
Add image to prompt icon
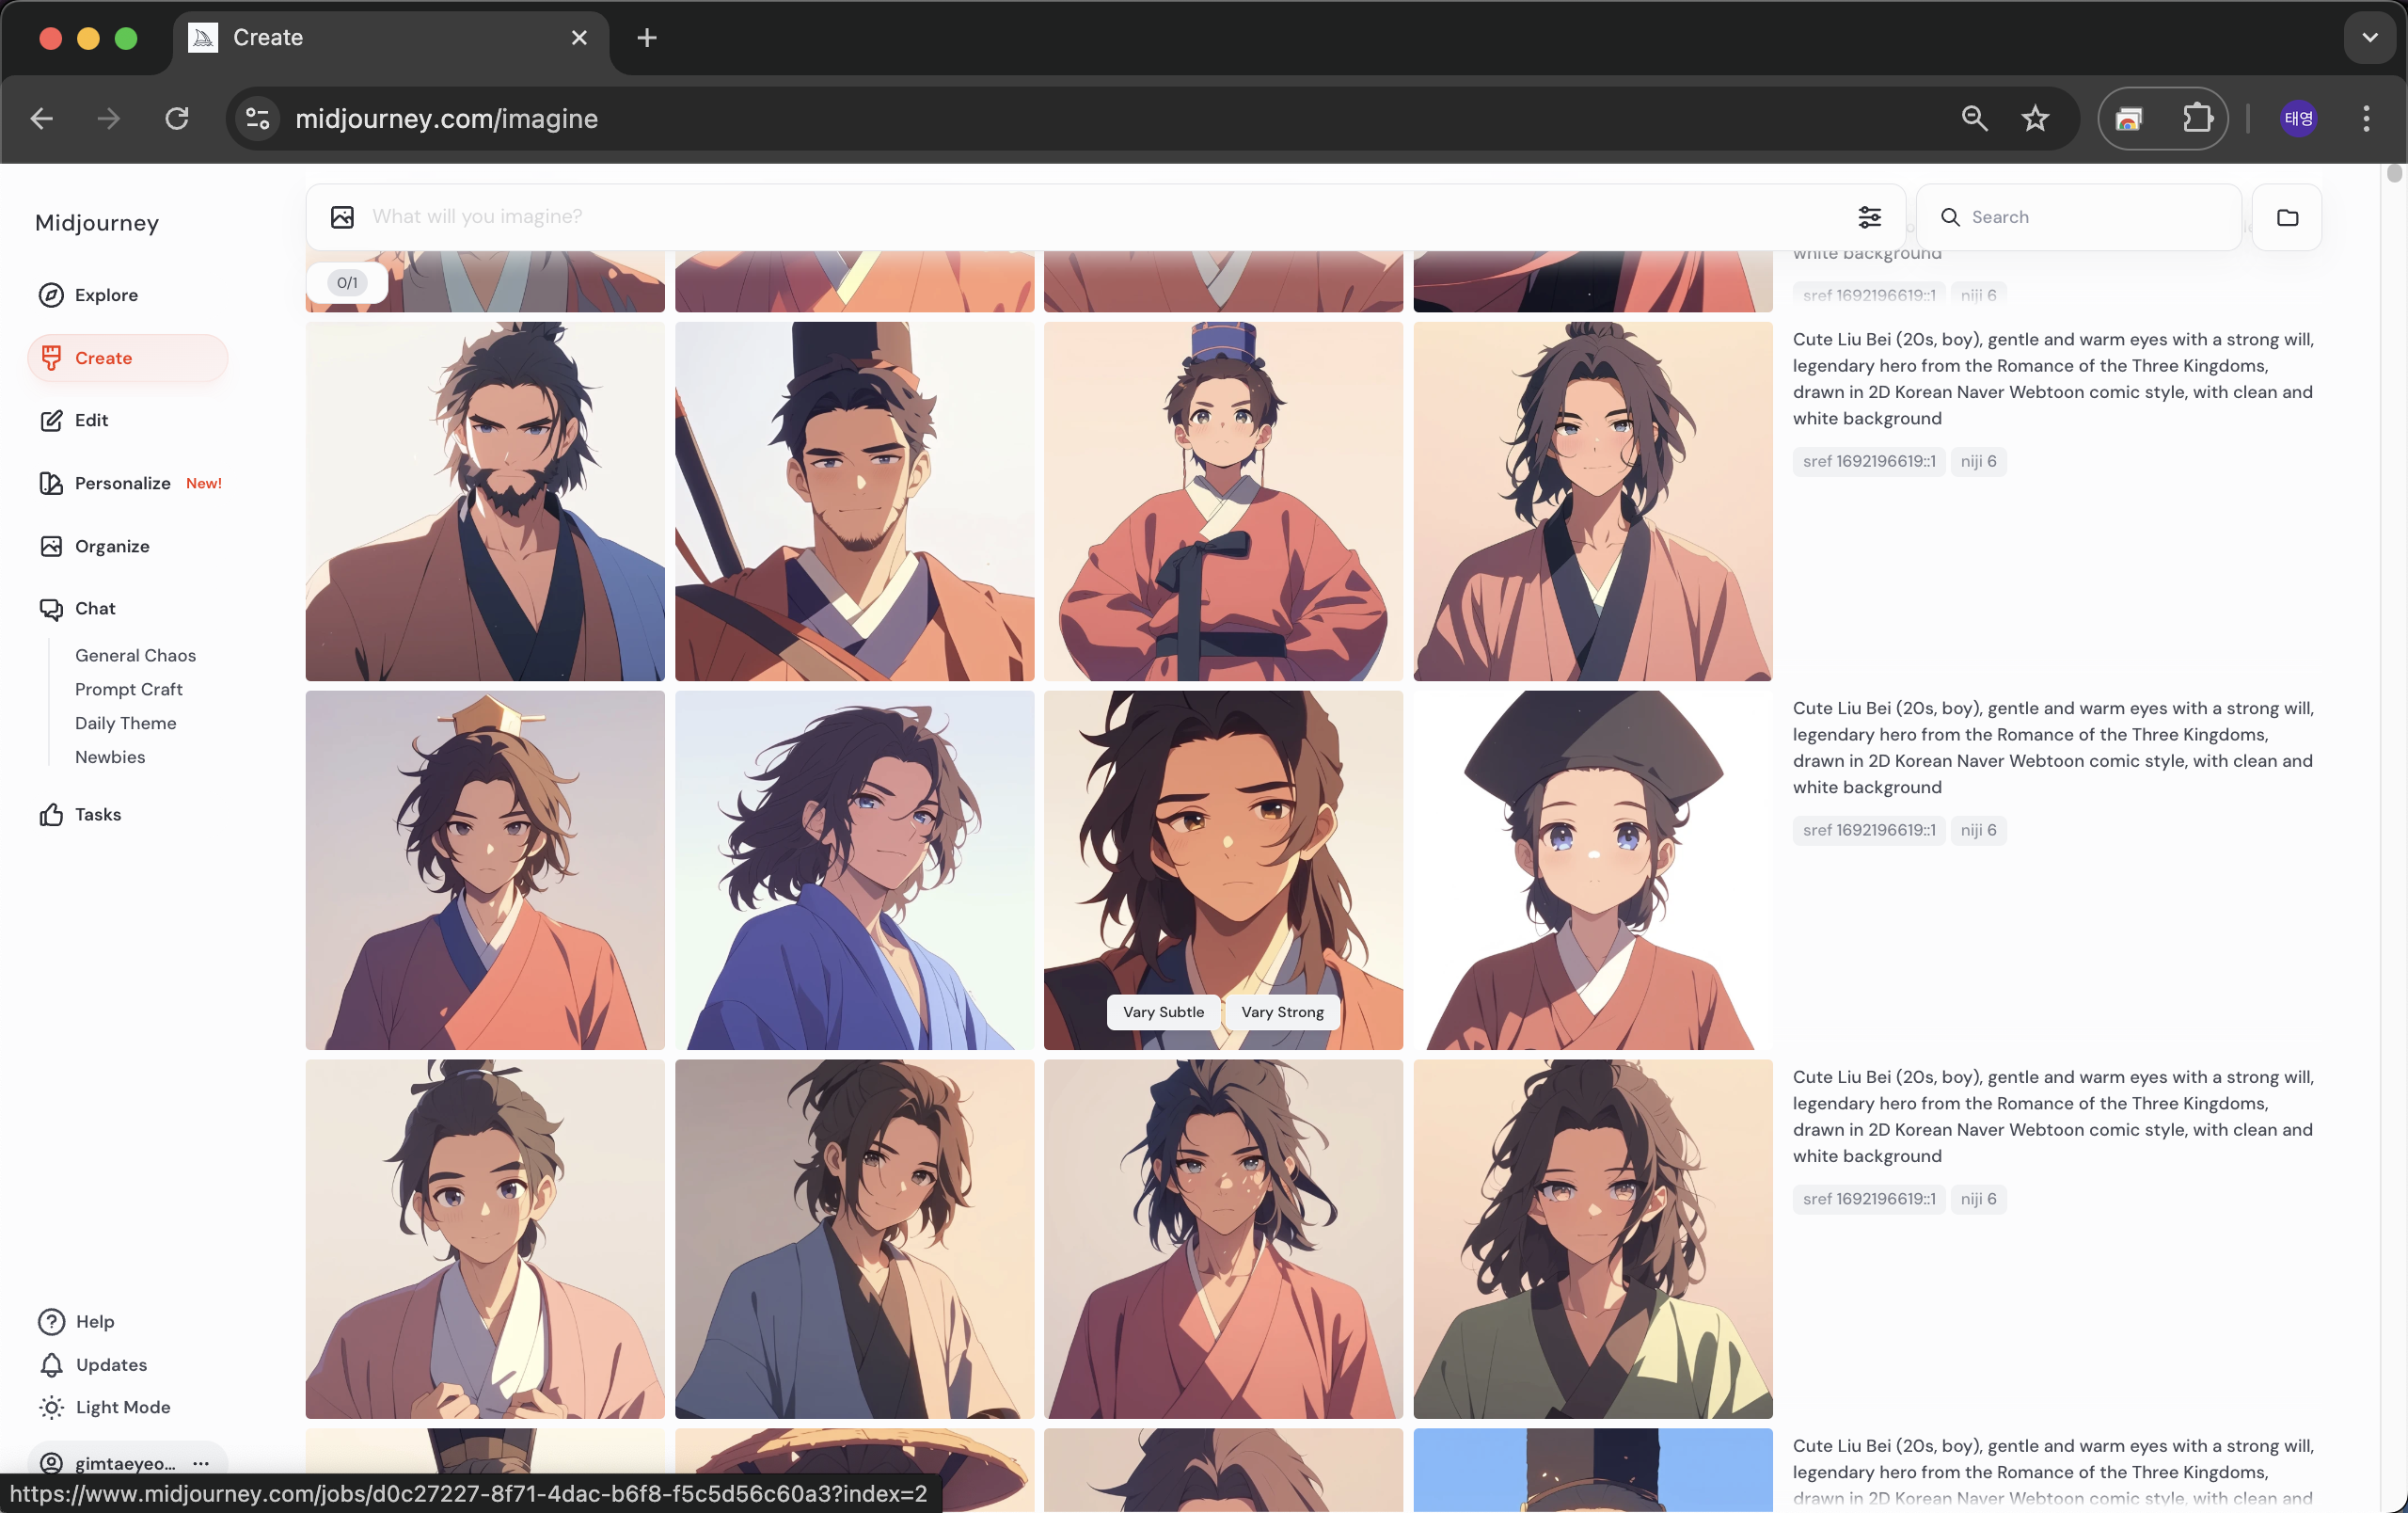point(342,217)
